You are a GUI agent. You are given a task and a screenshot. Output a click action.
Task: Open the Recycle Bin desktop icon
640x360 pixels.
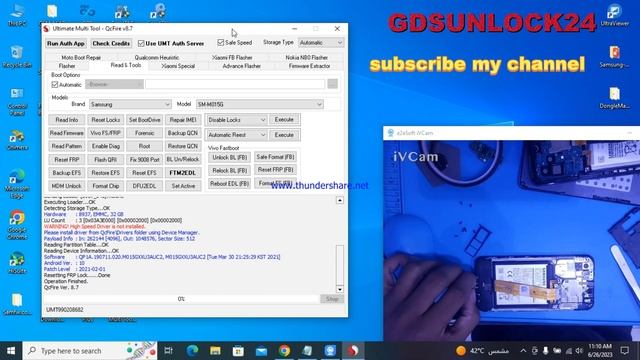[17, 56]
